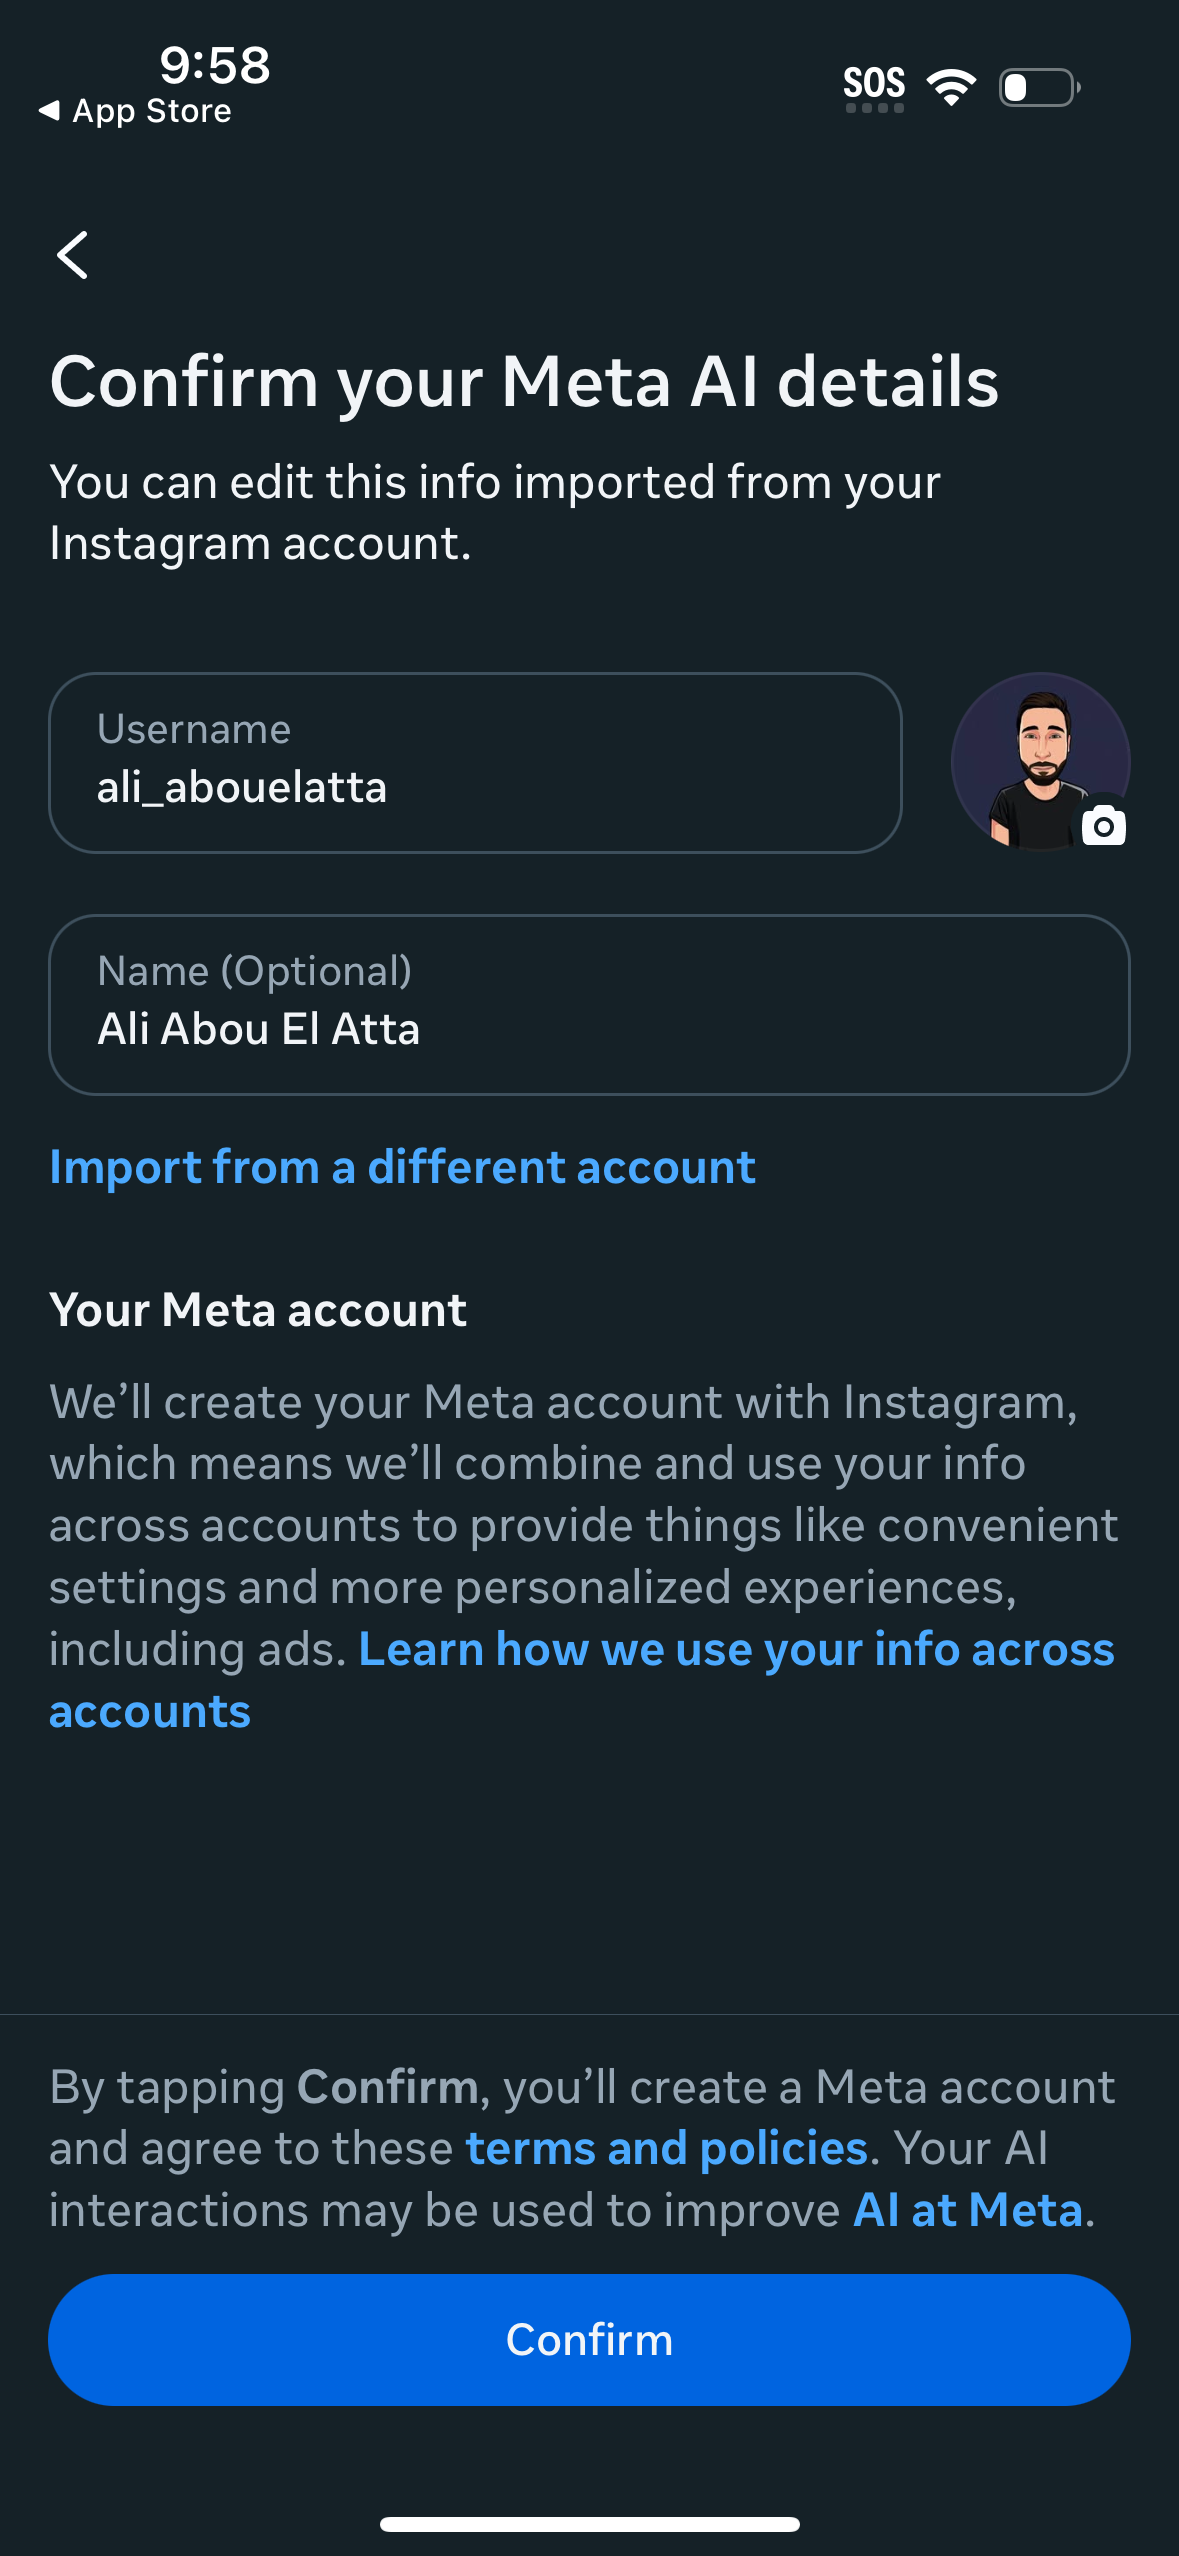Tap the SOS indicator in the status bar
This screenshot has height=2556, width=1179.
874,85
